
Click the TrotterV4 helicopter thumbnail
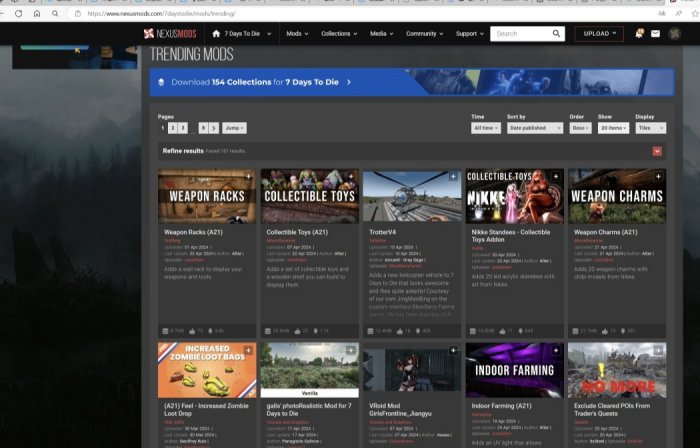(x=412, y=196)
